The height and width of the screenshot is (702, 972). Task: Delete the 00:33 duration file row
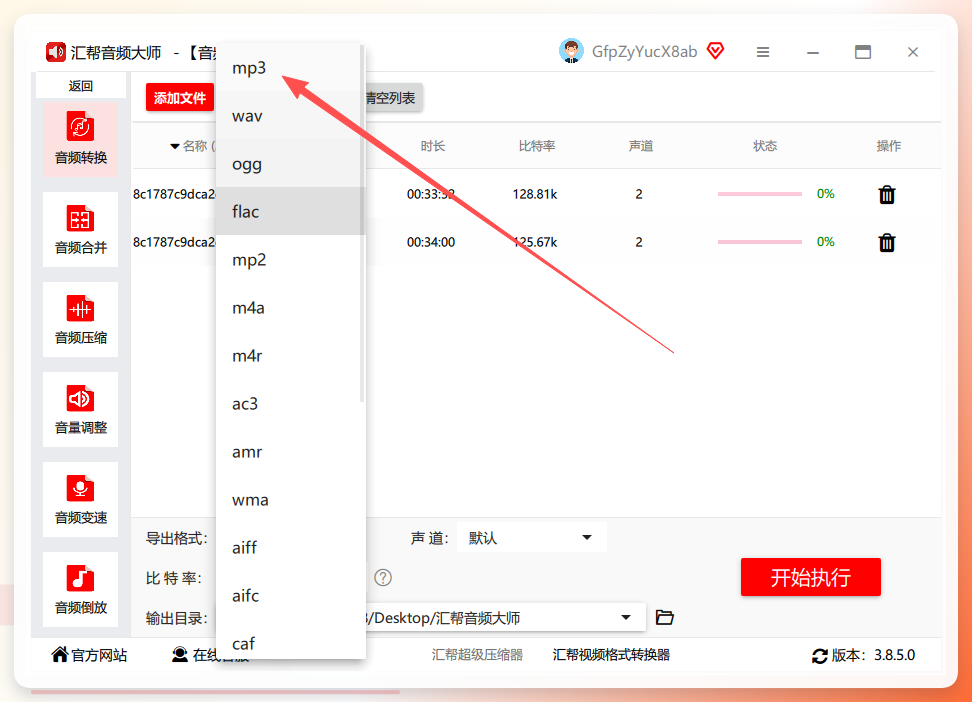click(887, 195)
